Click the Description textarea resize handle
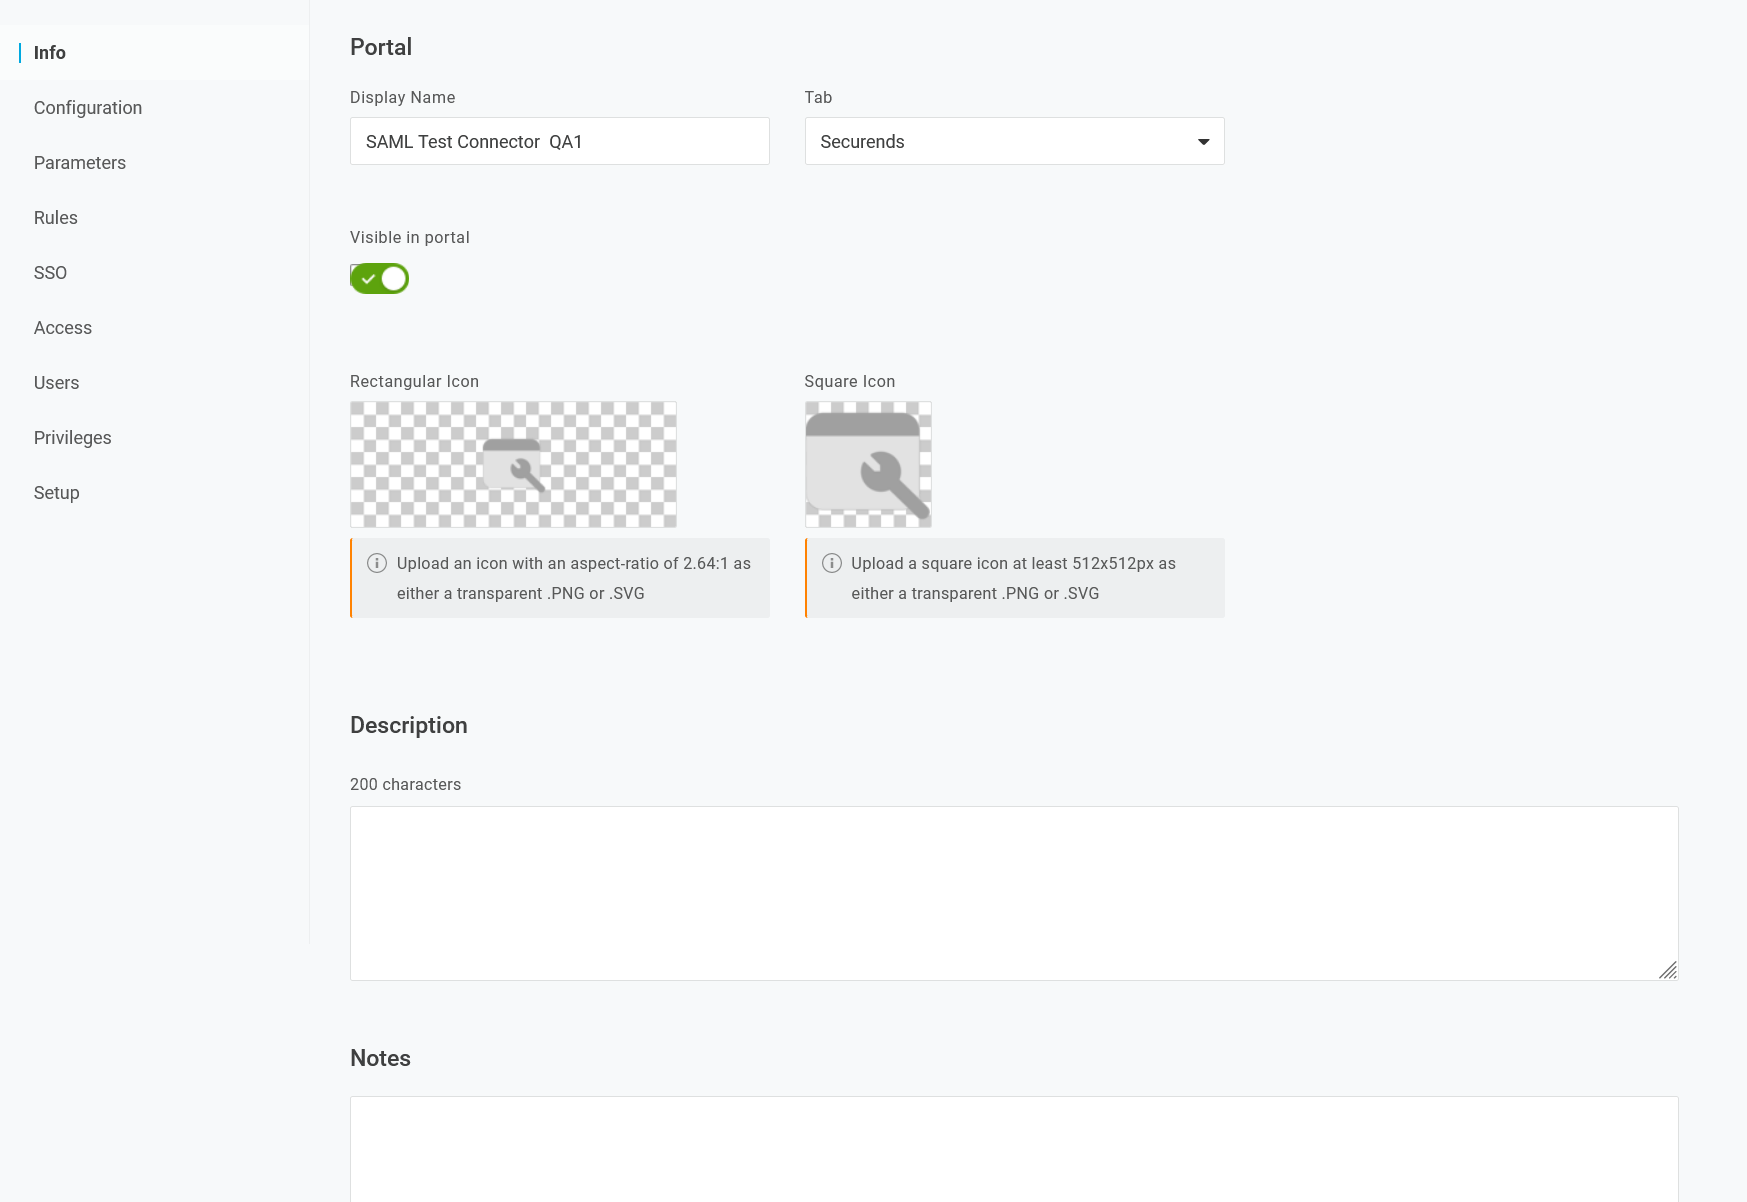The width and height of the screenshot is (1747, 1202). point(1668,969)
